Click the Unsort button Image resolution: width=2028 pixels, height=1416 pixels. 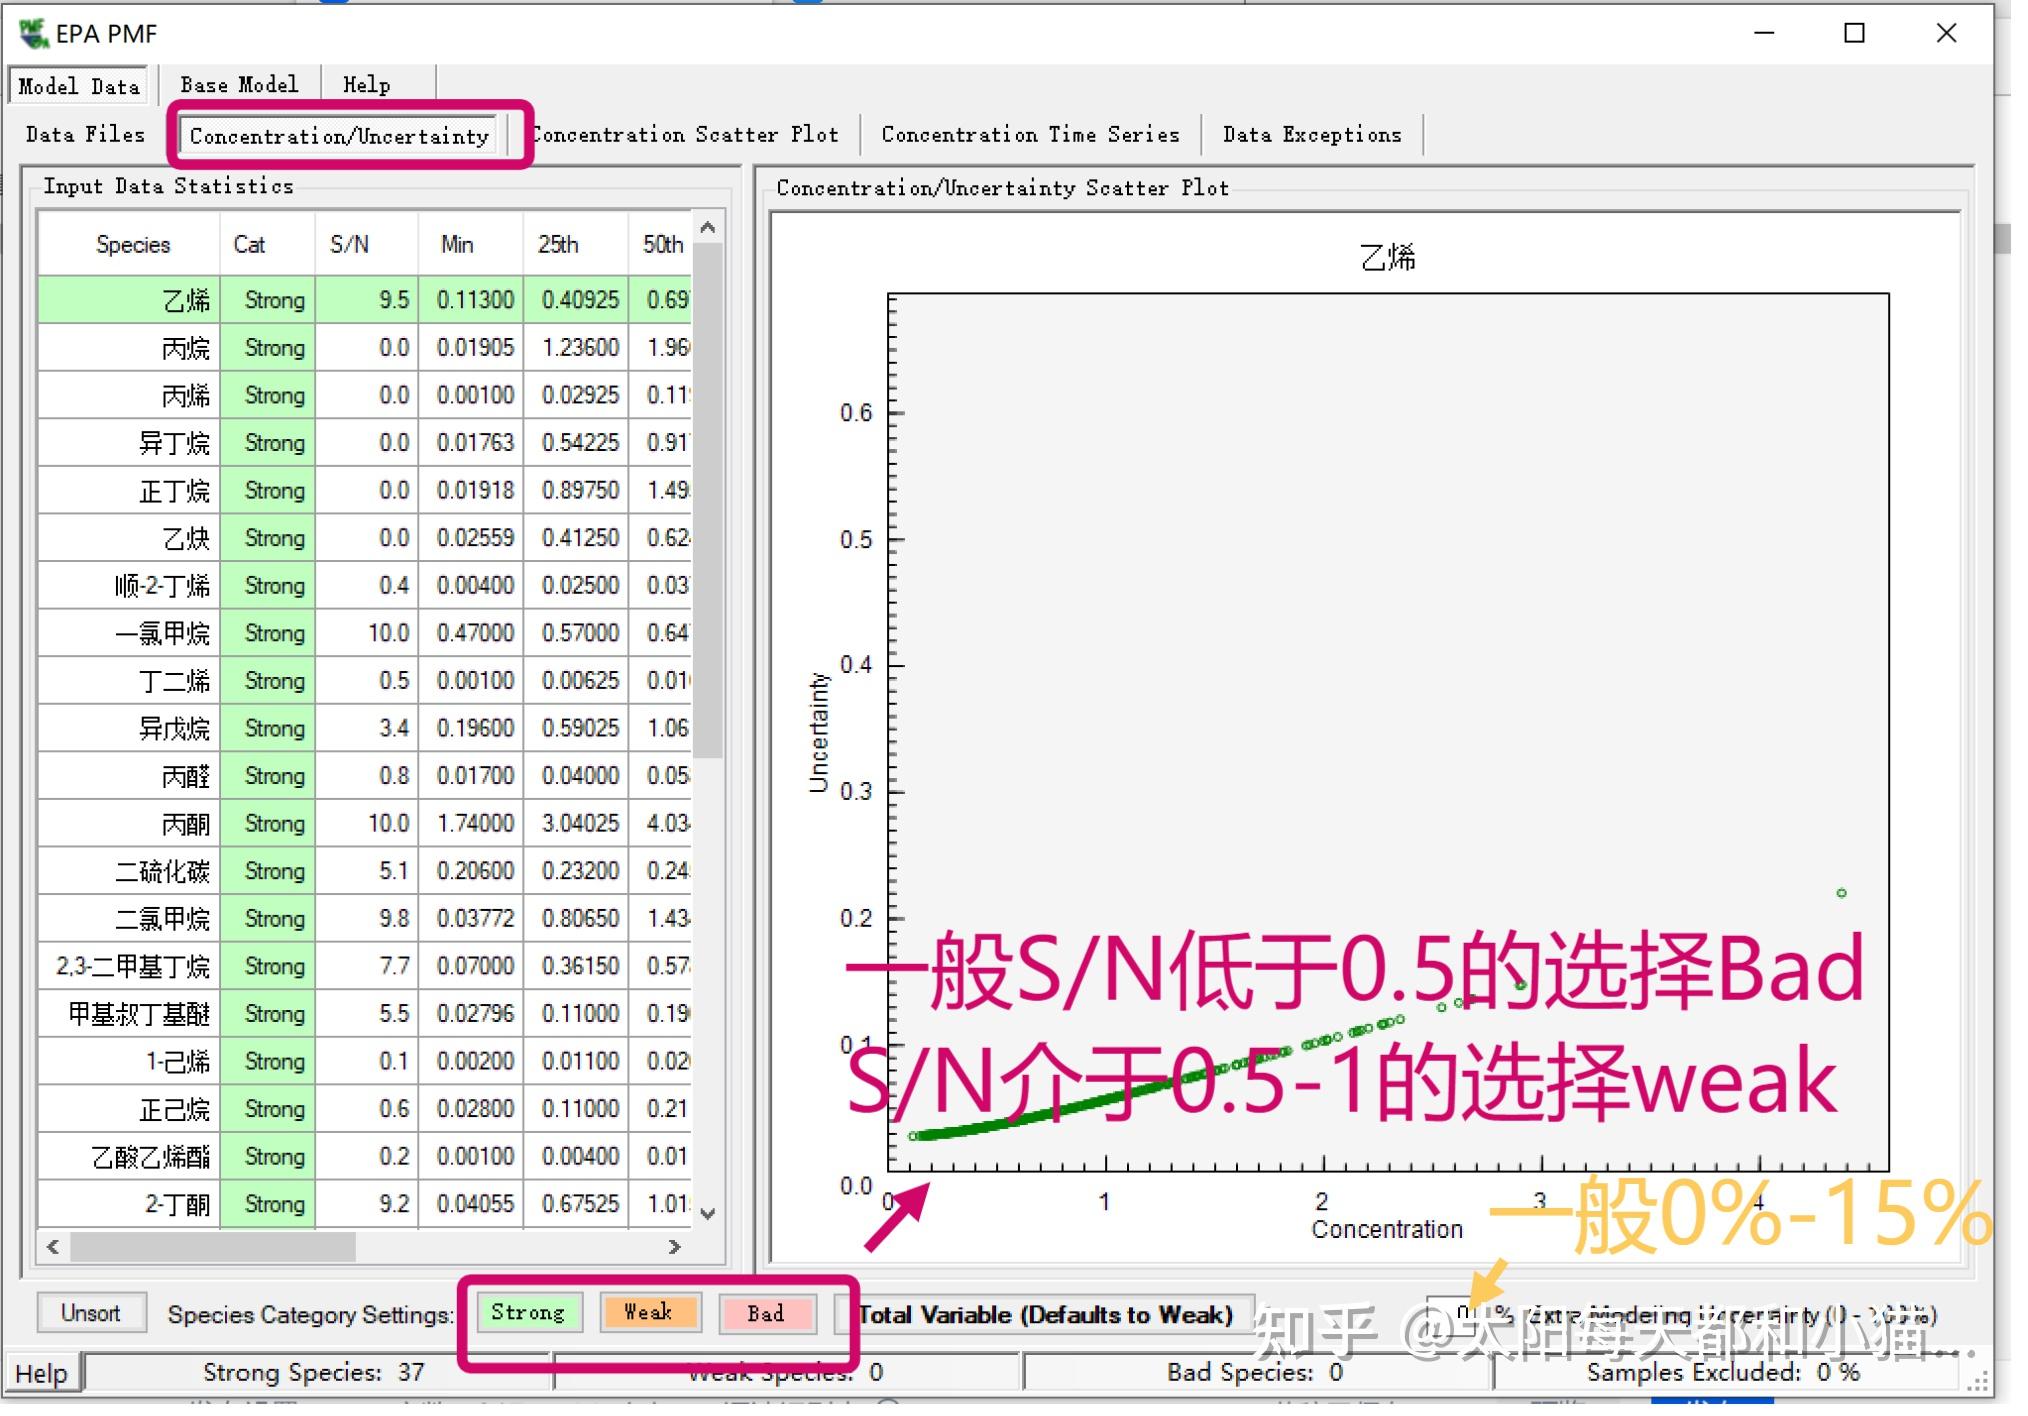(90, 1313)
